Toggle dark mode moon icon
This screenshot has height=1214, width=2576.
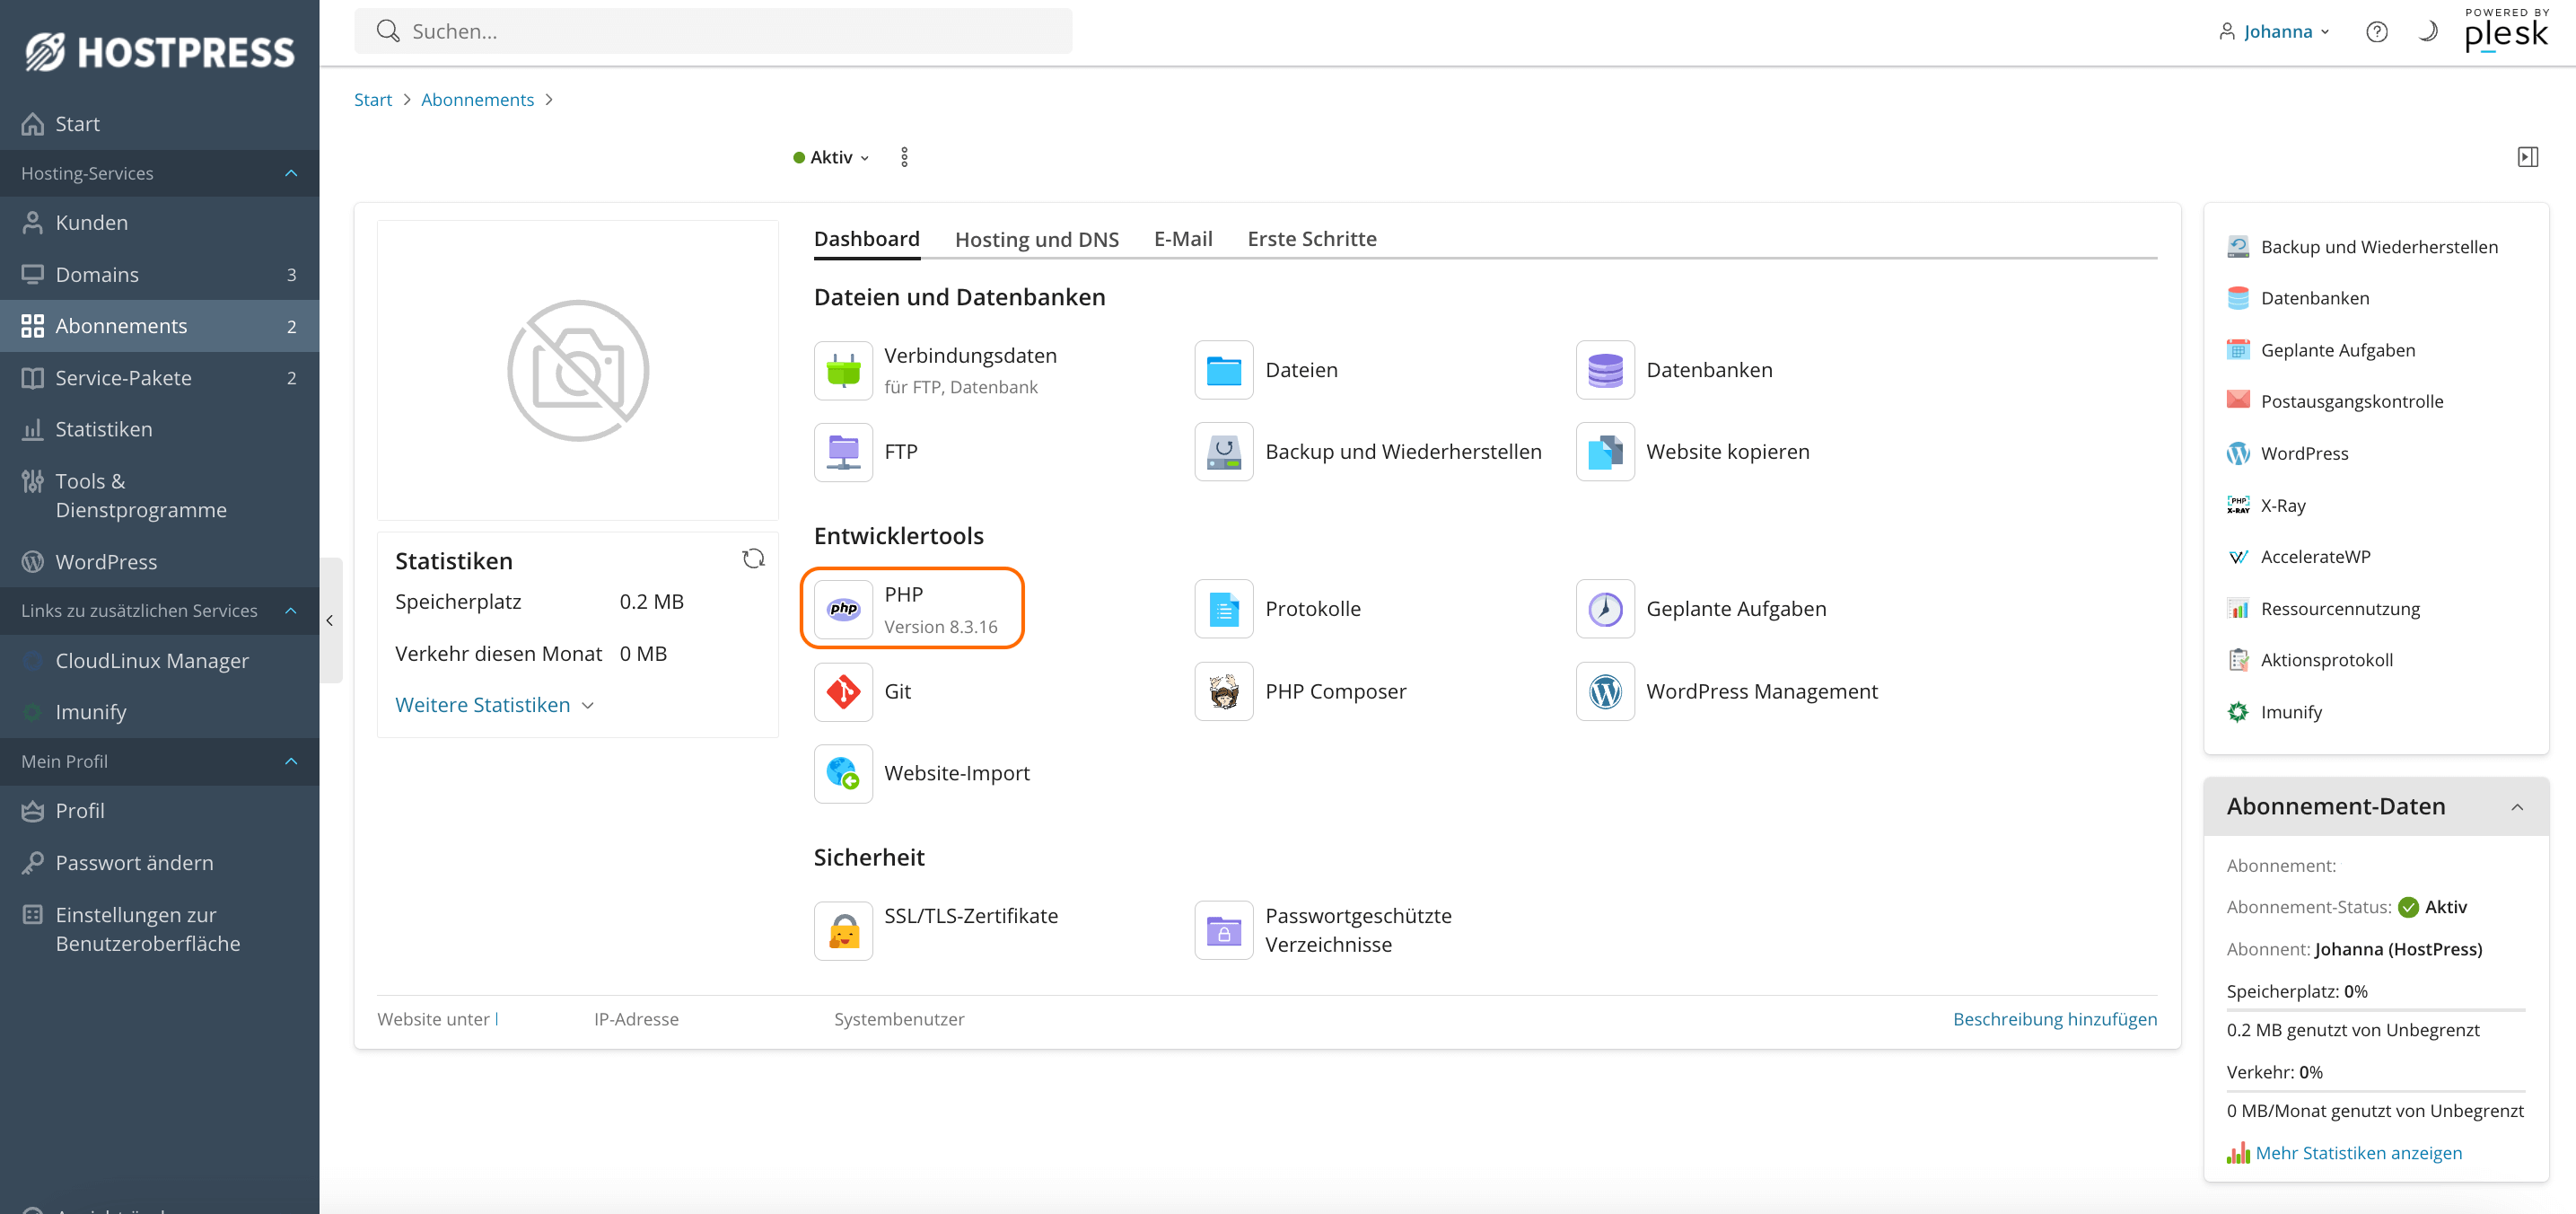(x=2427, y=32)
